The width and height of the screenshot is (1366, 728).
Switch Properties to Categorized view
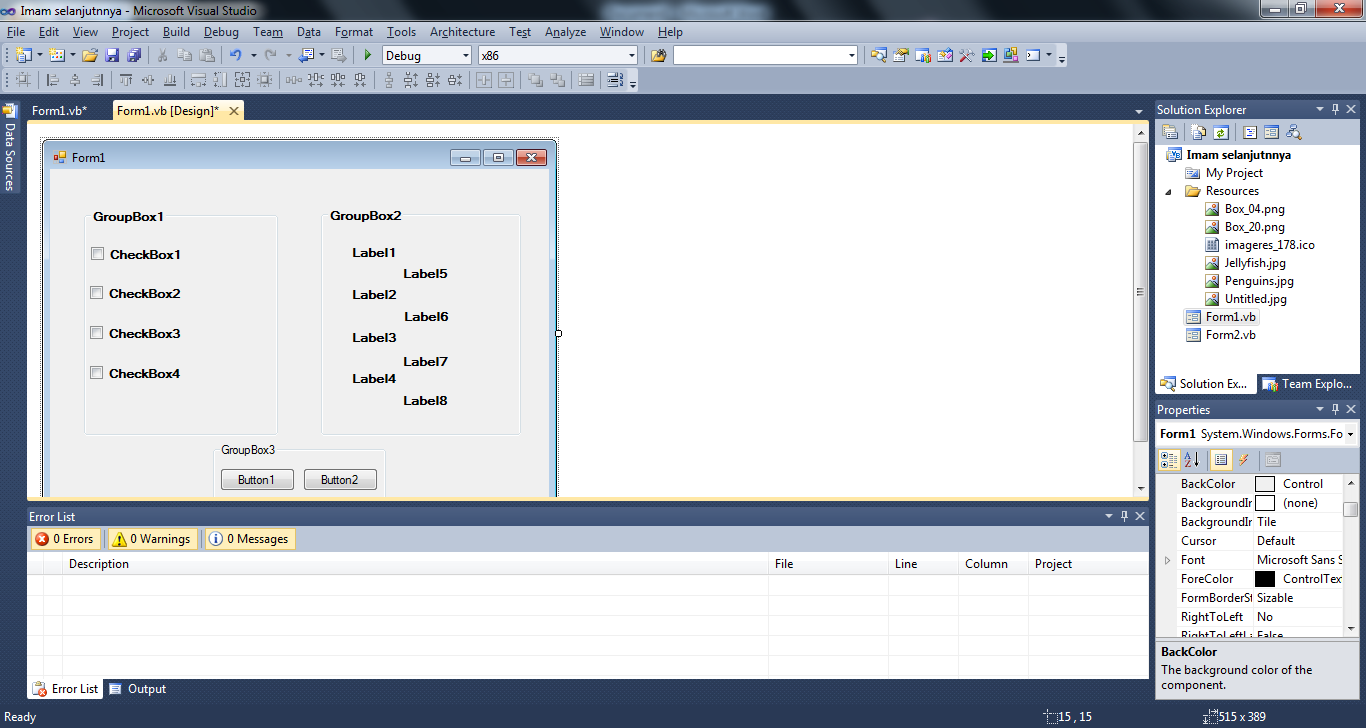click(1169, 460)
